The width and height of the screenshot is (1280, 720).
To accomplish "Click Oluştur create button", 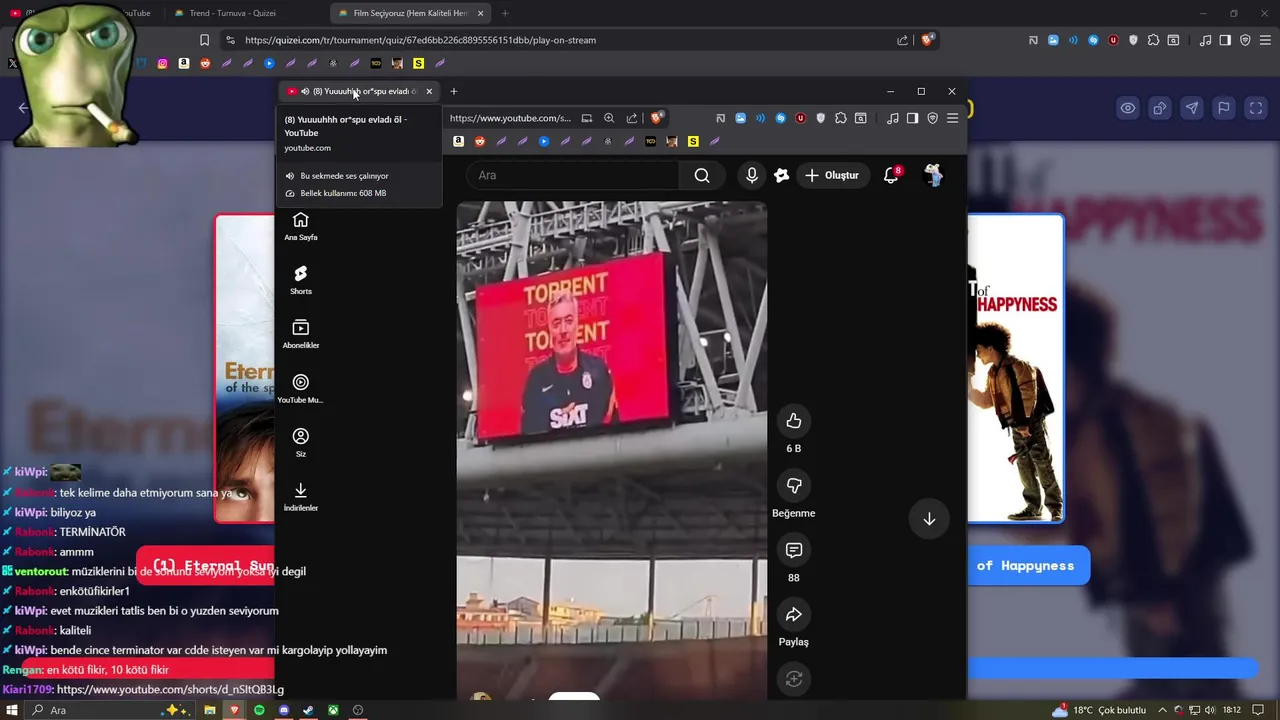I will click(832, 175).
